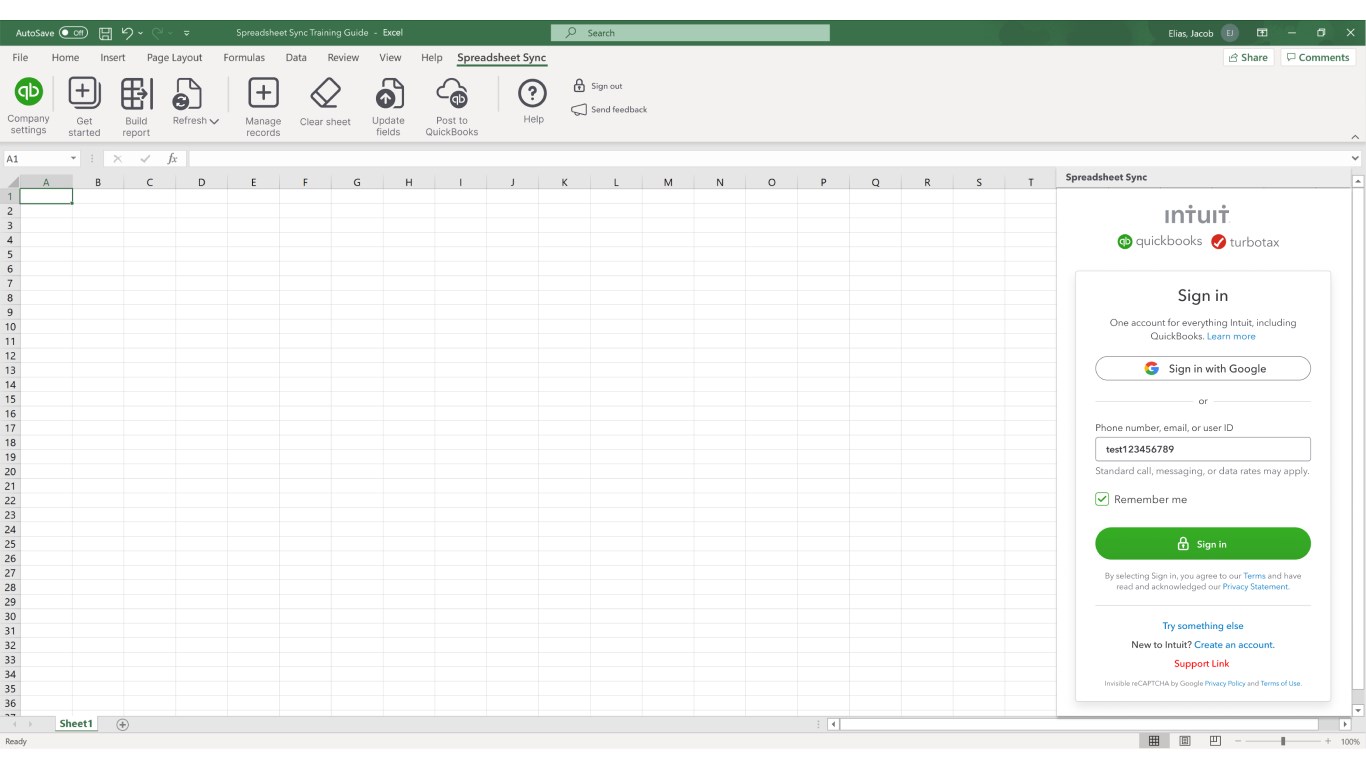Image resolution: width=1366 pixels, height=768 pixels.
Task: Click the Get started icon
Action: (84, 94)
